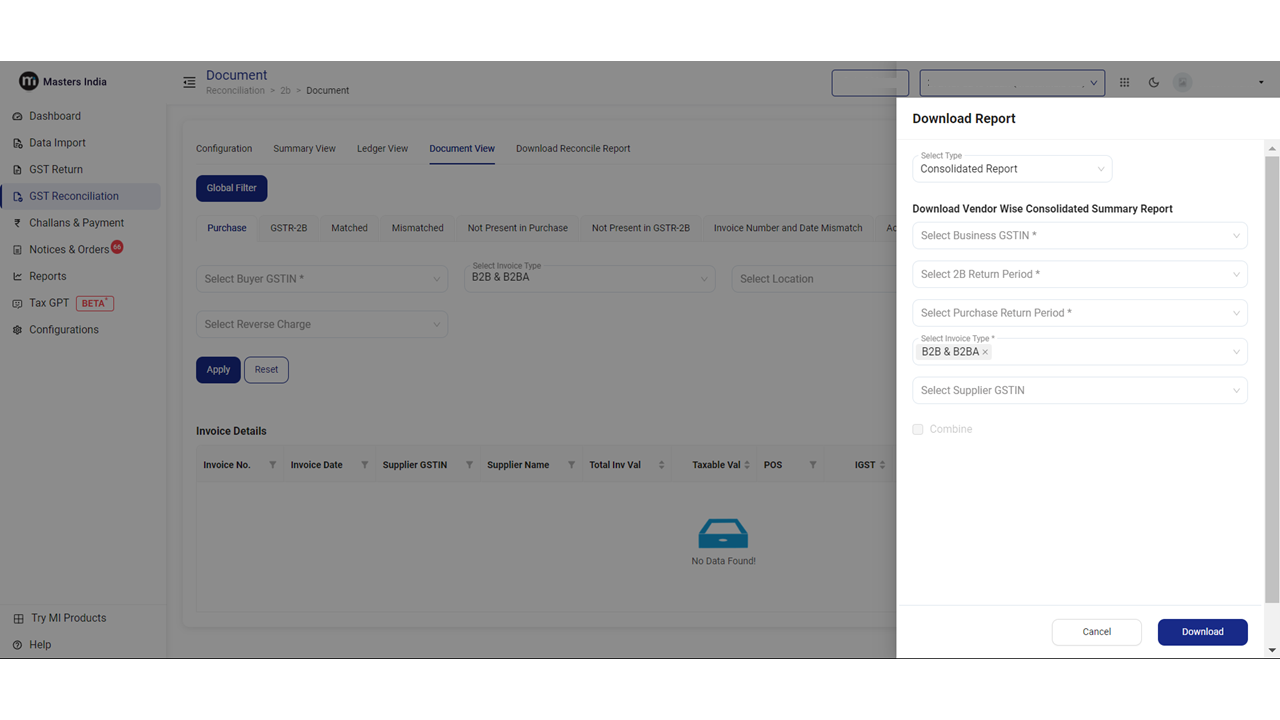Image resolution: width=1280 pixels, height=720 pixels.
Task: Open Notices & Orders in sidebar
Action: (x=69, y=249)
